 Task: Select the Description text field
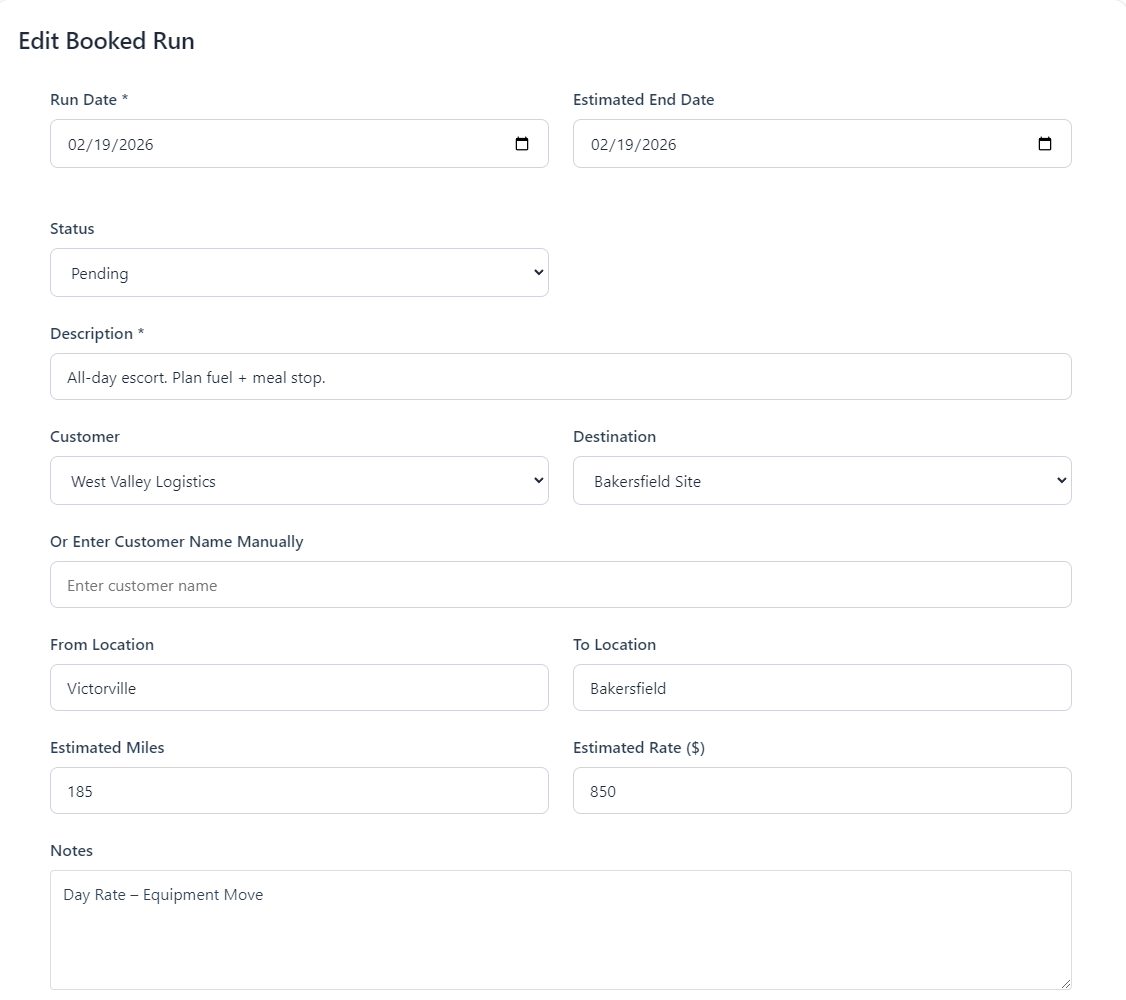click(x=560, y=377)
